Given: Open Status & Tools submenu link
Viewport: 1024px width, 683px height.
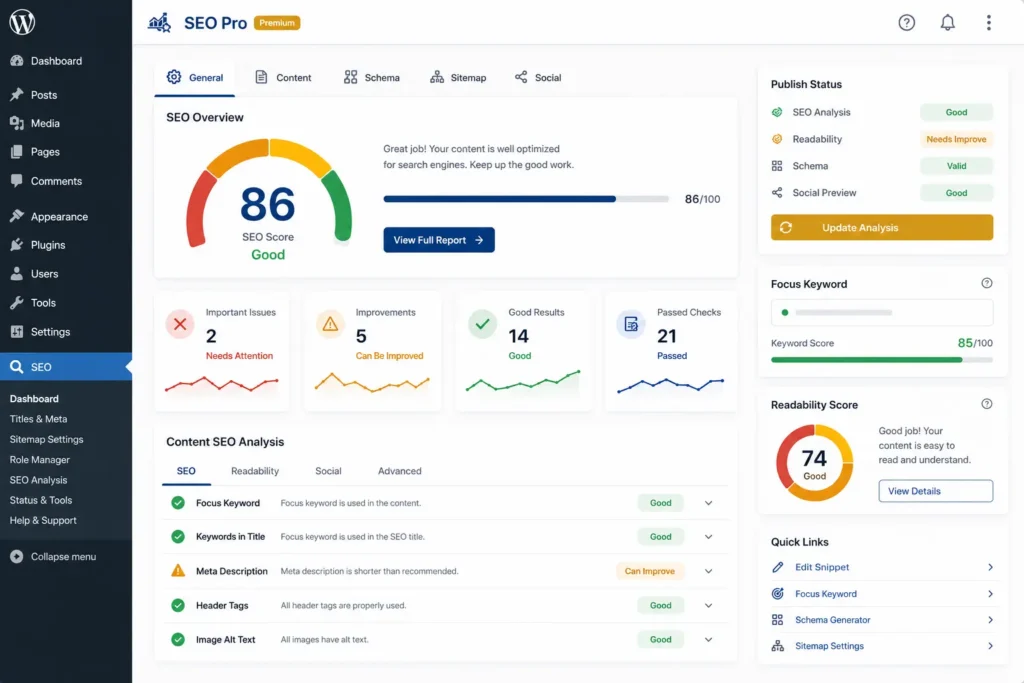Looking at the screenshot, I should 40,500.
